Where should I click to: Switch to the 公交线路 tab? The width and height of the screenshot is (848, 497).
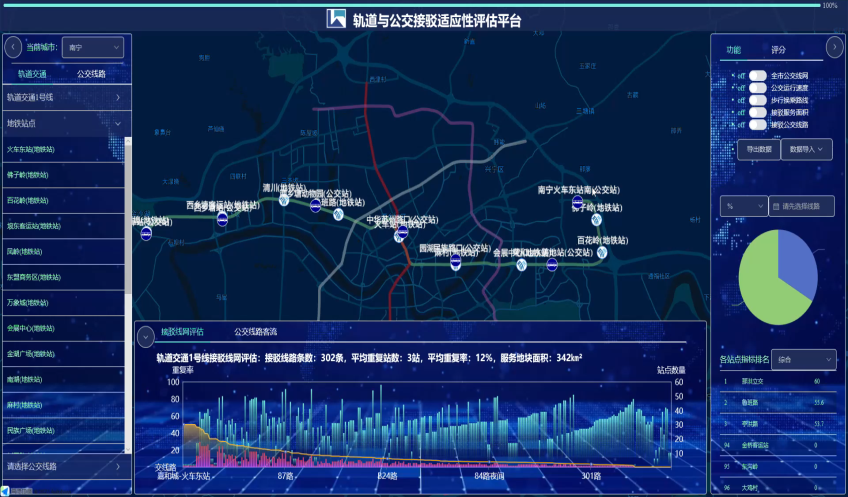[91, 74]
